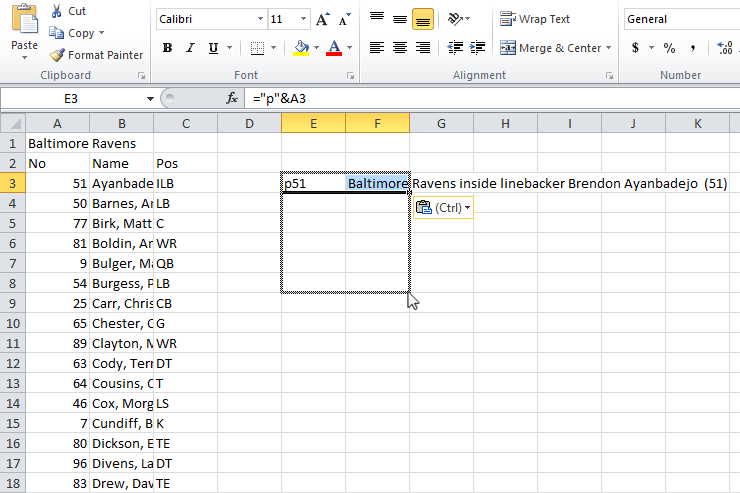The width and height of the screenshot is (740, 493).
Task: Align text right
Action: (423, 48)
